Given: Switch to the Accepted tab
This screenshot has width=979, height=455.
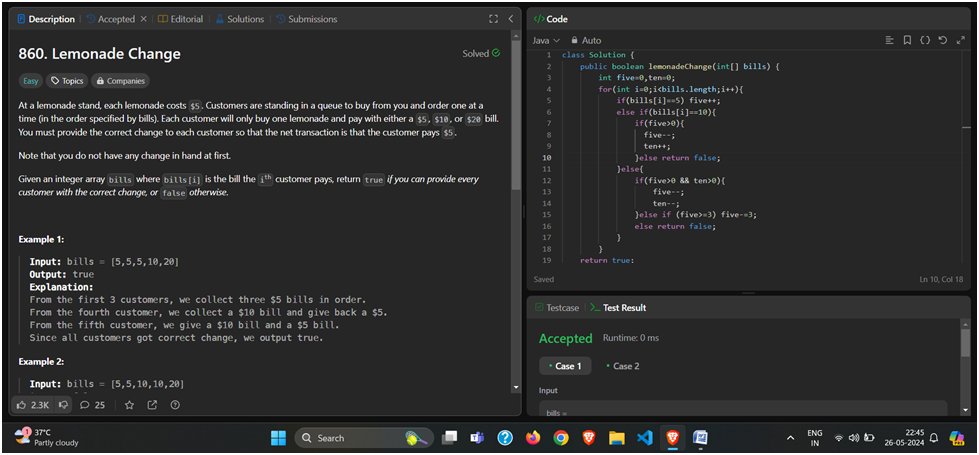Looking at the screenshot, I should point(111,19).
